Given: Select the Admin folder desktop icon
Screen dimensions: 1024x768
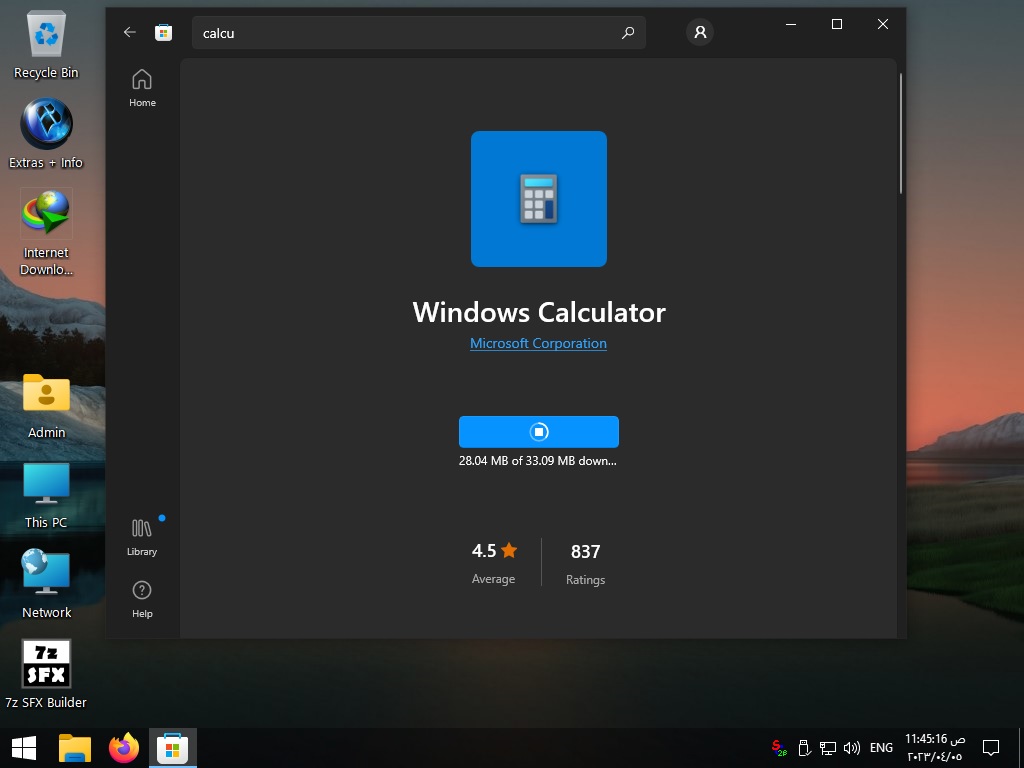Looking at the screenshot, I should tap(46, 406).
